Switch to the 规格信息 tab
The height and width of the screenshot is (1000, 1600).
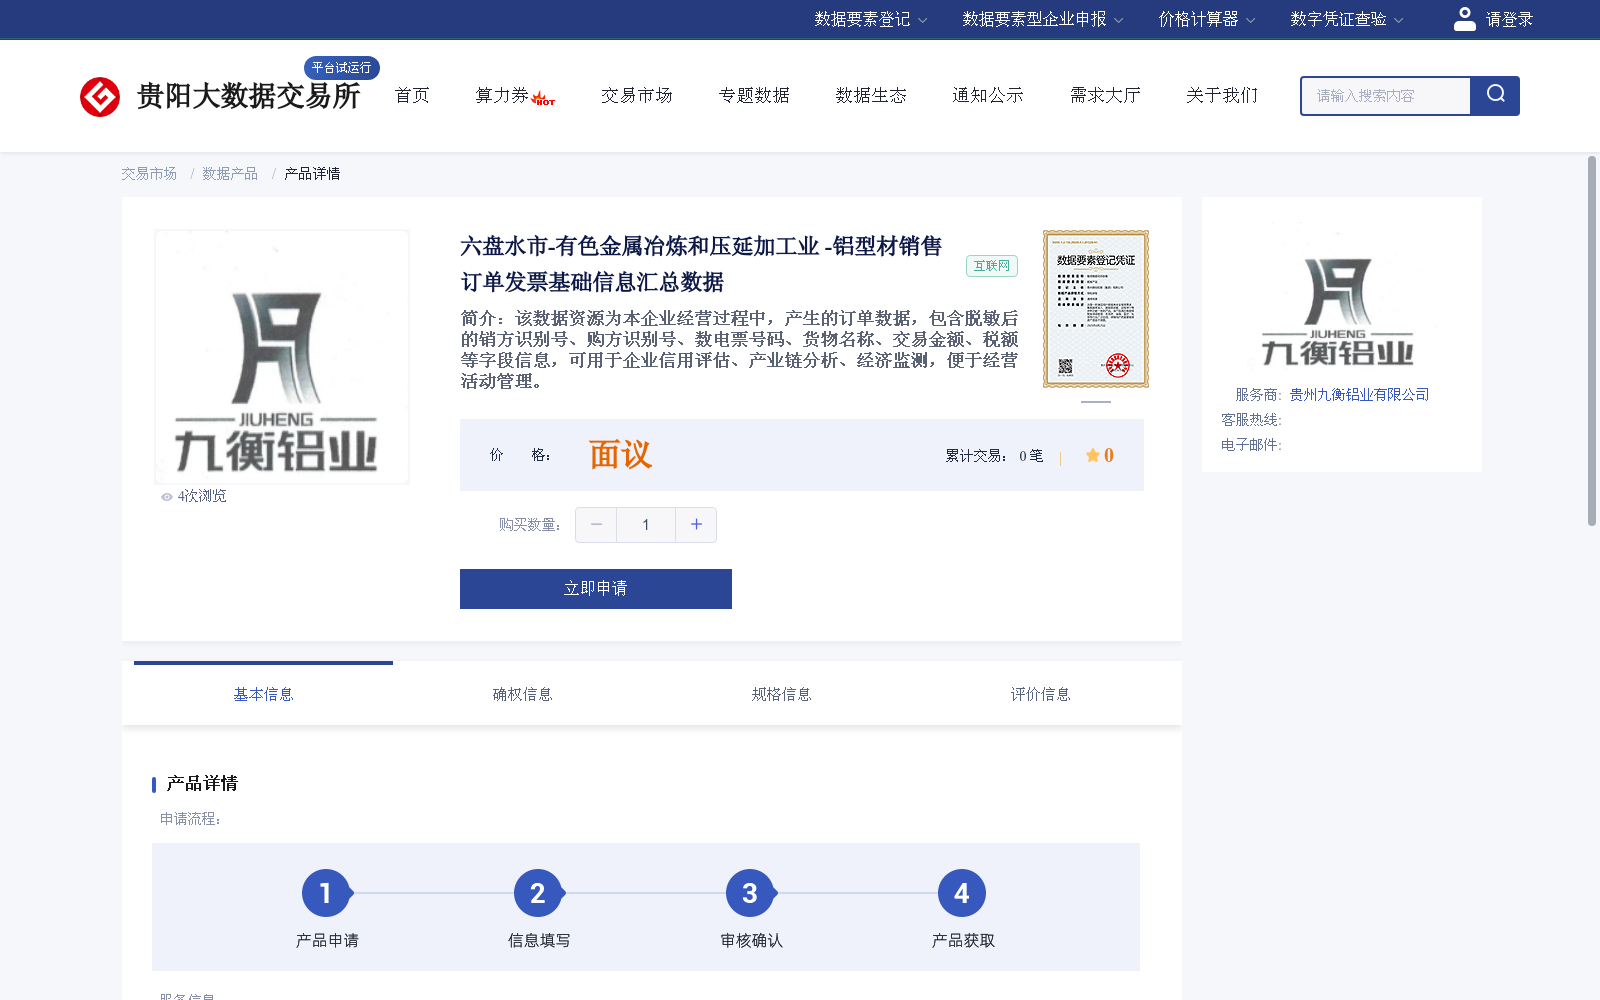pos(781,694)
